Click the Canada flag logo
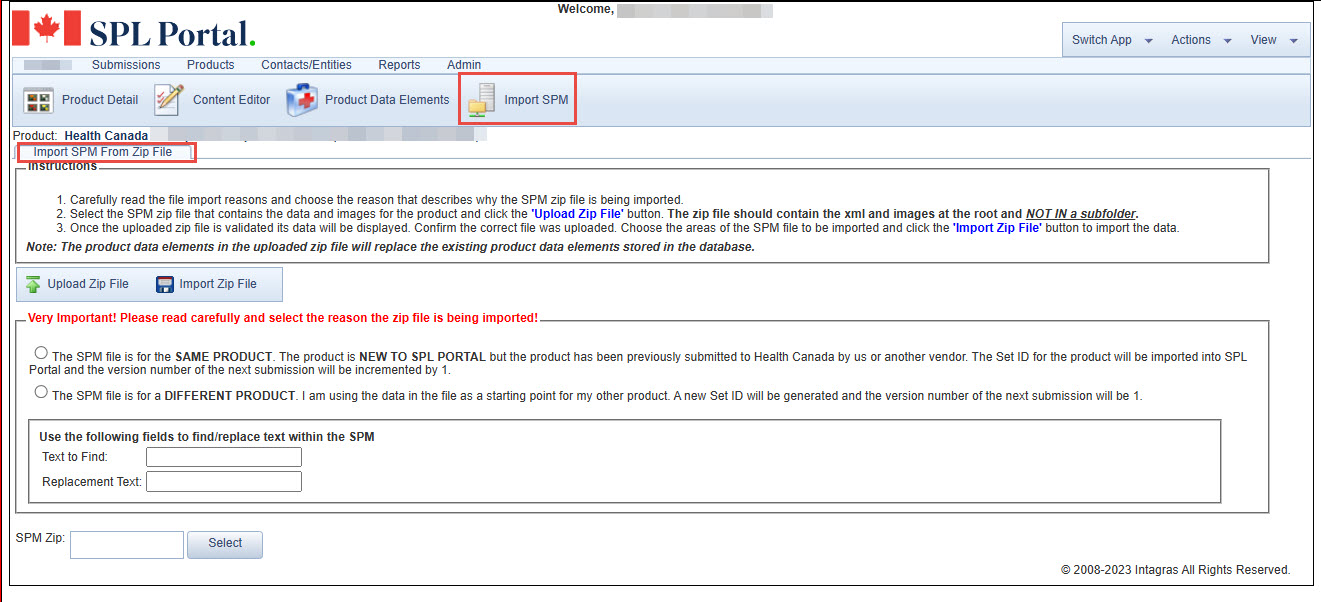 (47, 29)
